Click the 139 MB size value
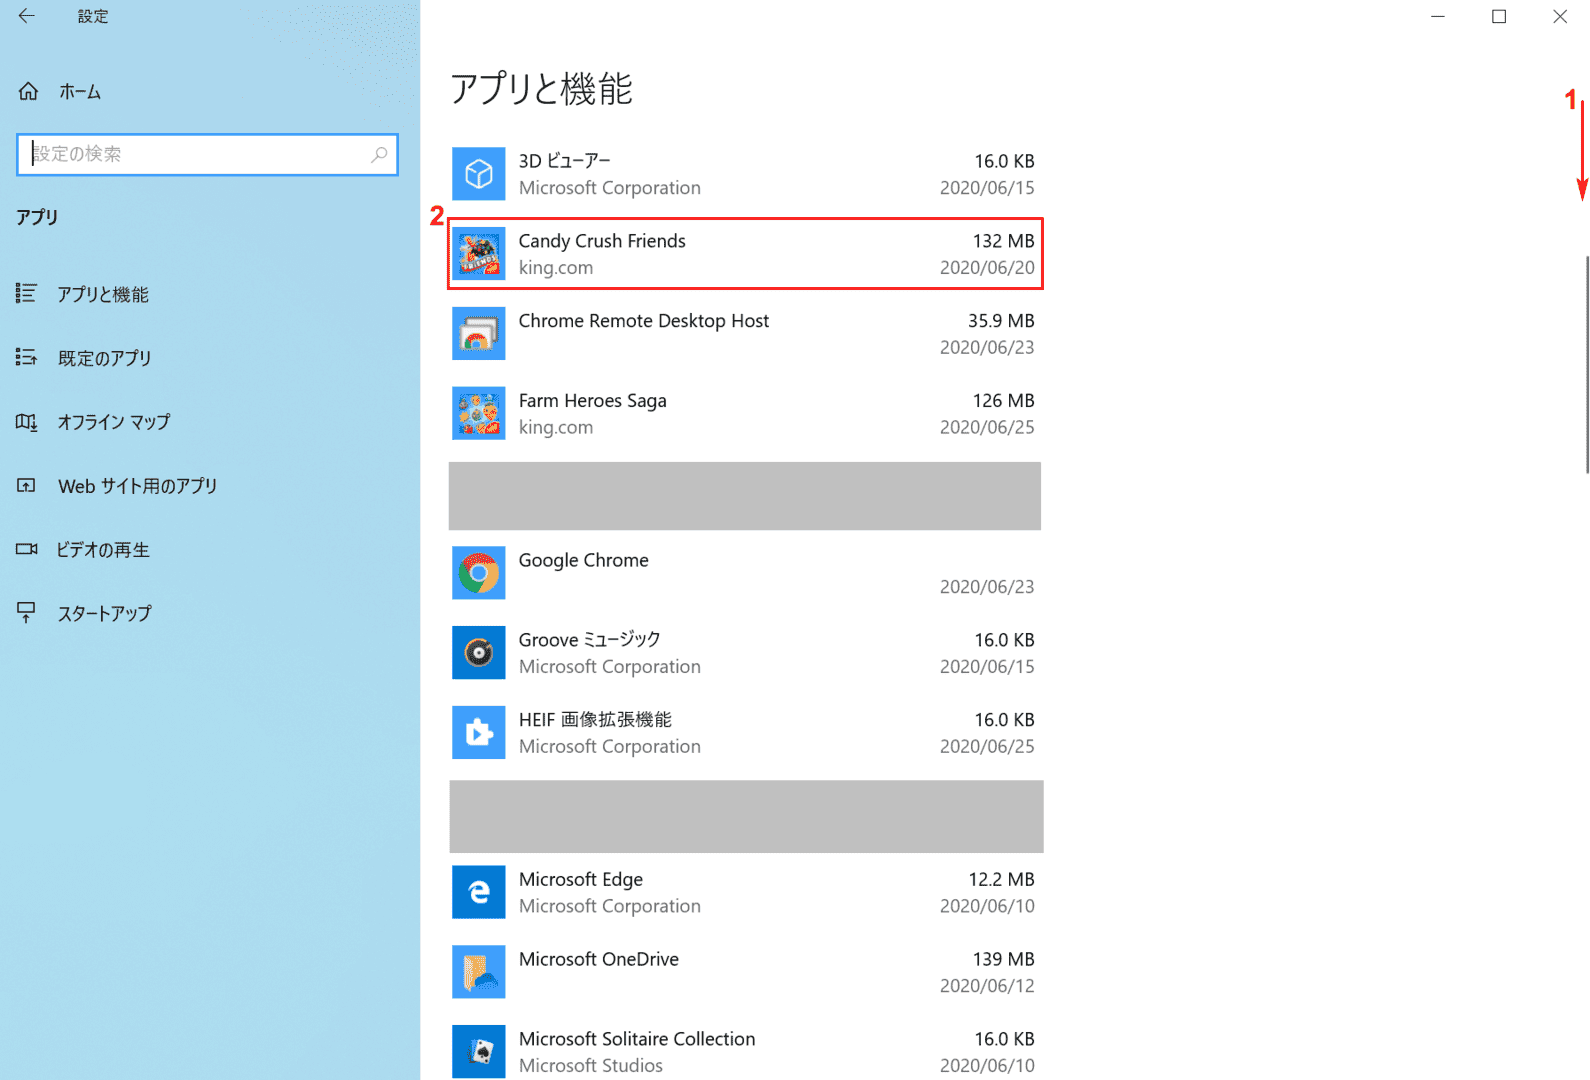1590x1080 pixels. pos(1003,959)
